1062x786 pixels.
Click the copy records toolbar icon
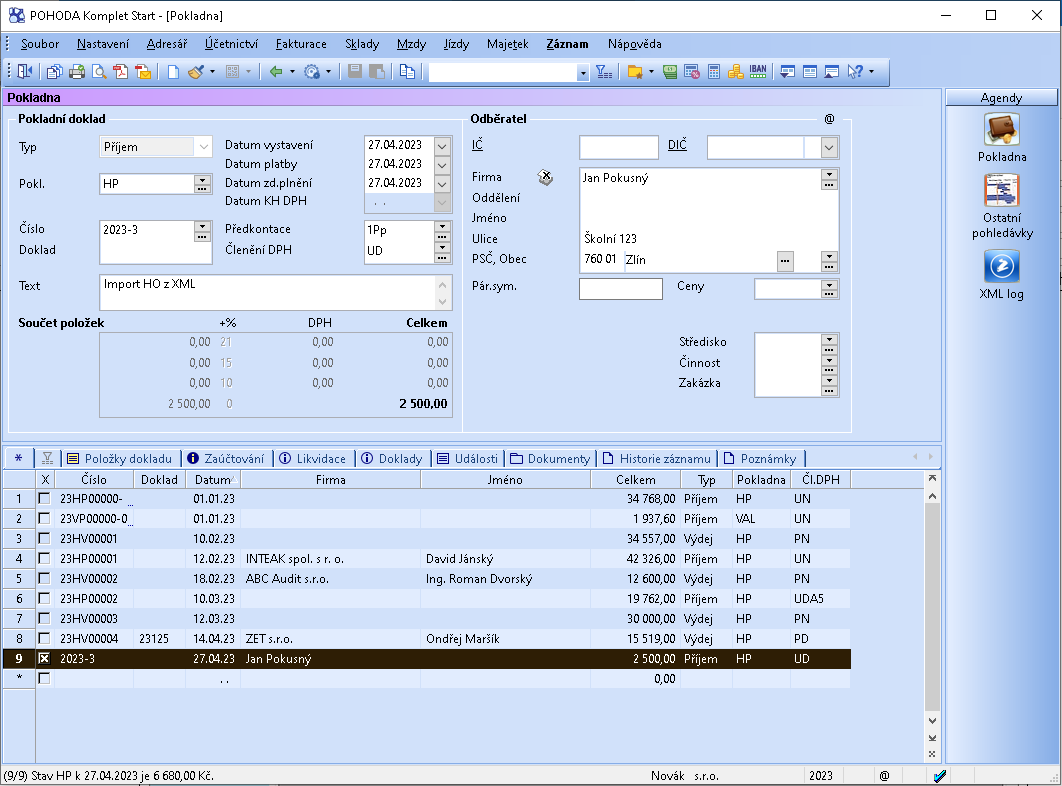pyautogui.click(x=54, y=71)
